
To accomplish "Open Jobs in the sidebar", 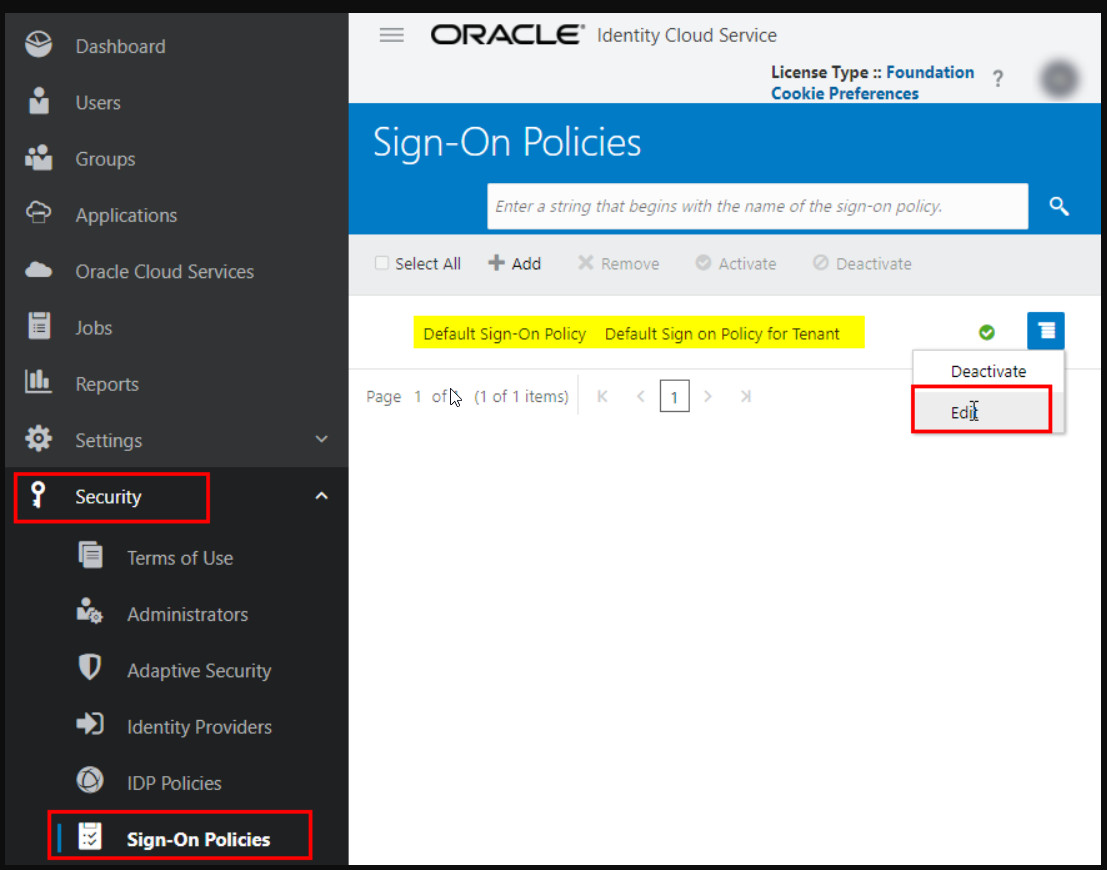I will pos(94,328).
